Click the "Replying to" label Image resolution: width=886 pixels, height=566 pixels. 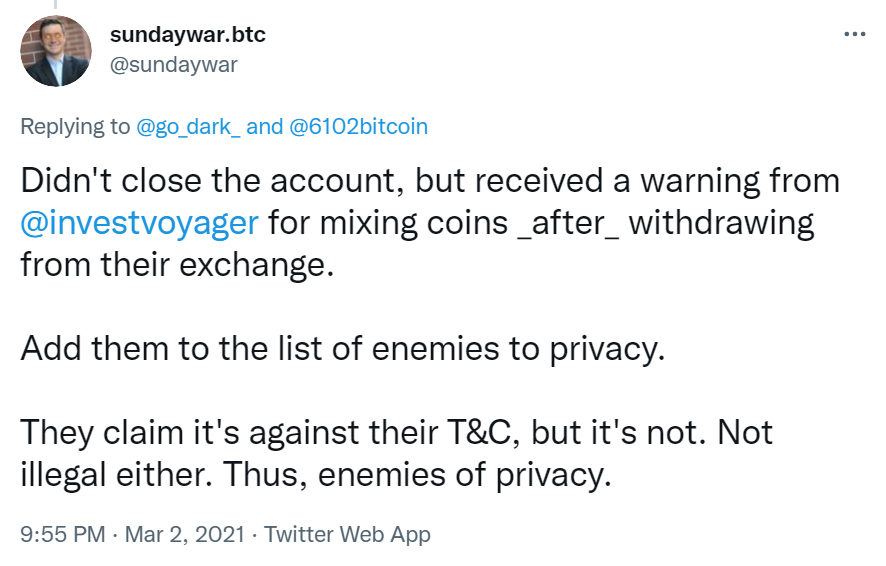pos(75,127)
